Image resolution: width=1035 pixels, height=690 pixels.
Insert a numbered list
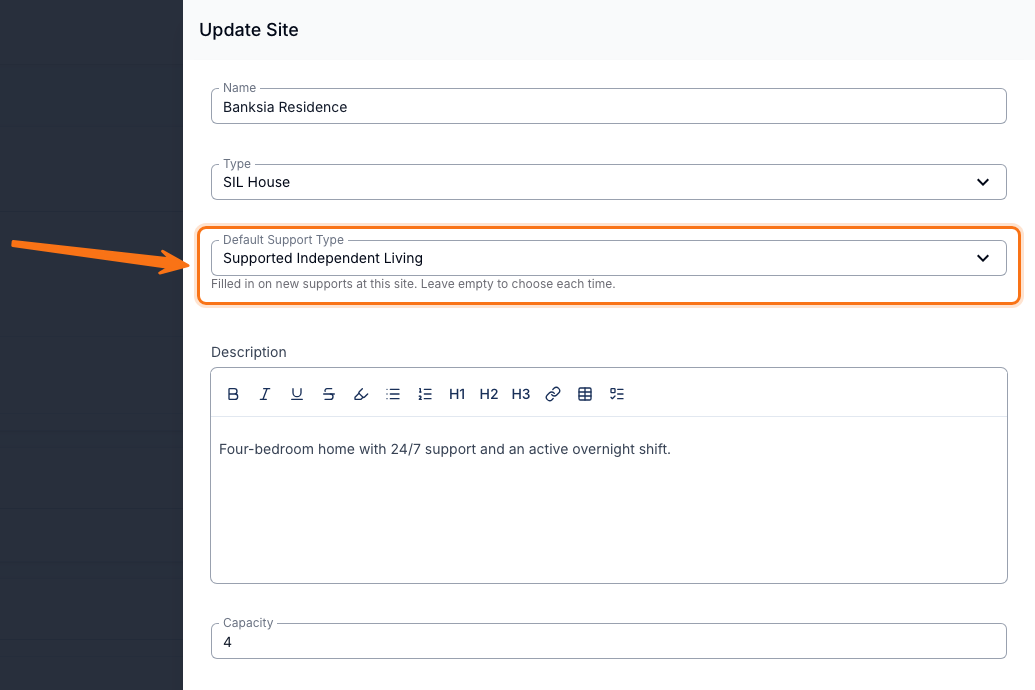(425, 394)
